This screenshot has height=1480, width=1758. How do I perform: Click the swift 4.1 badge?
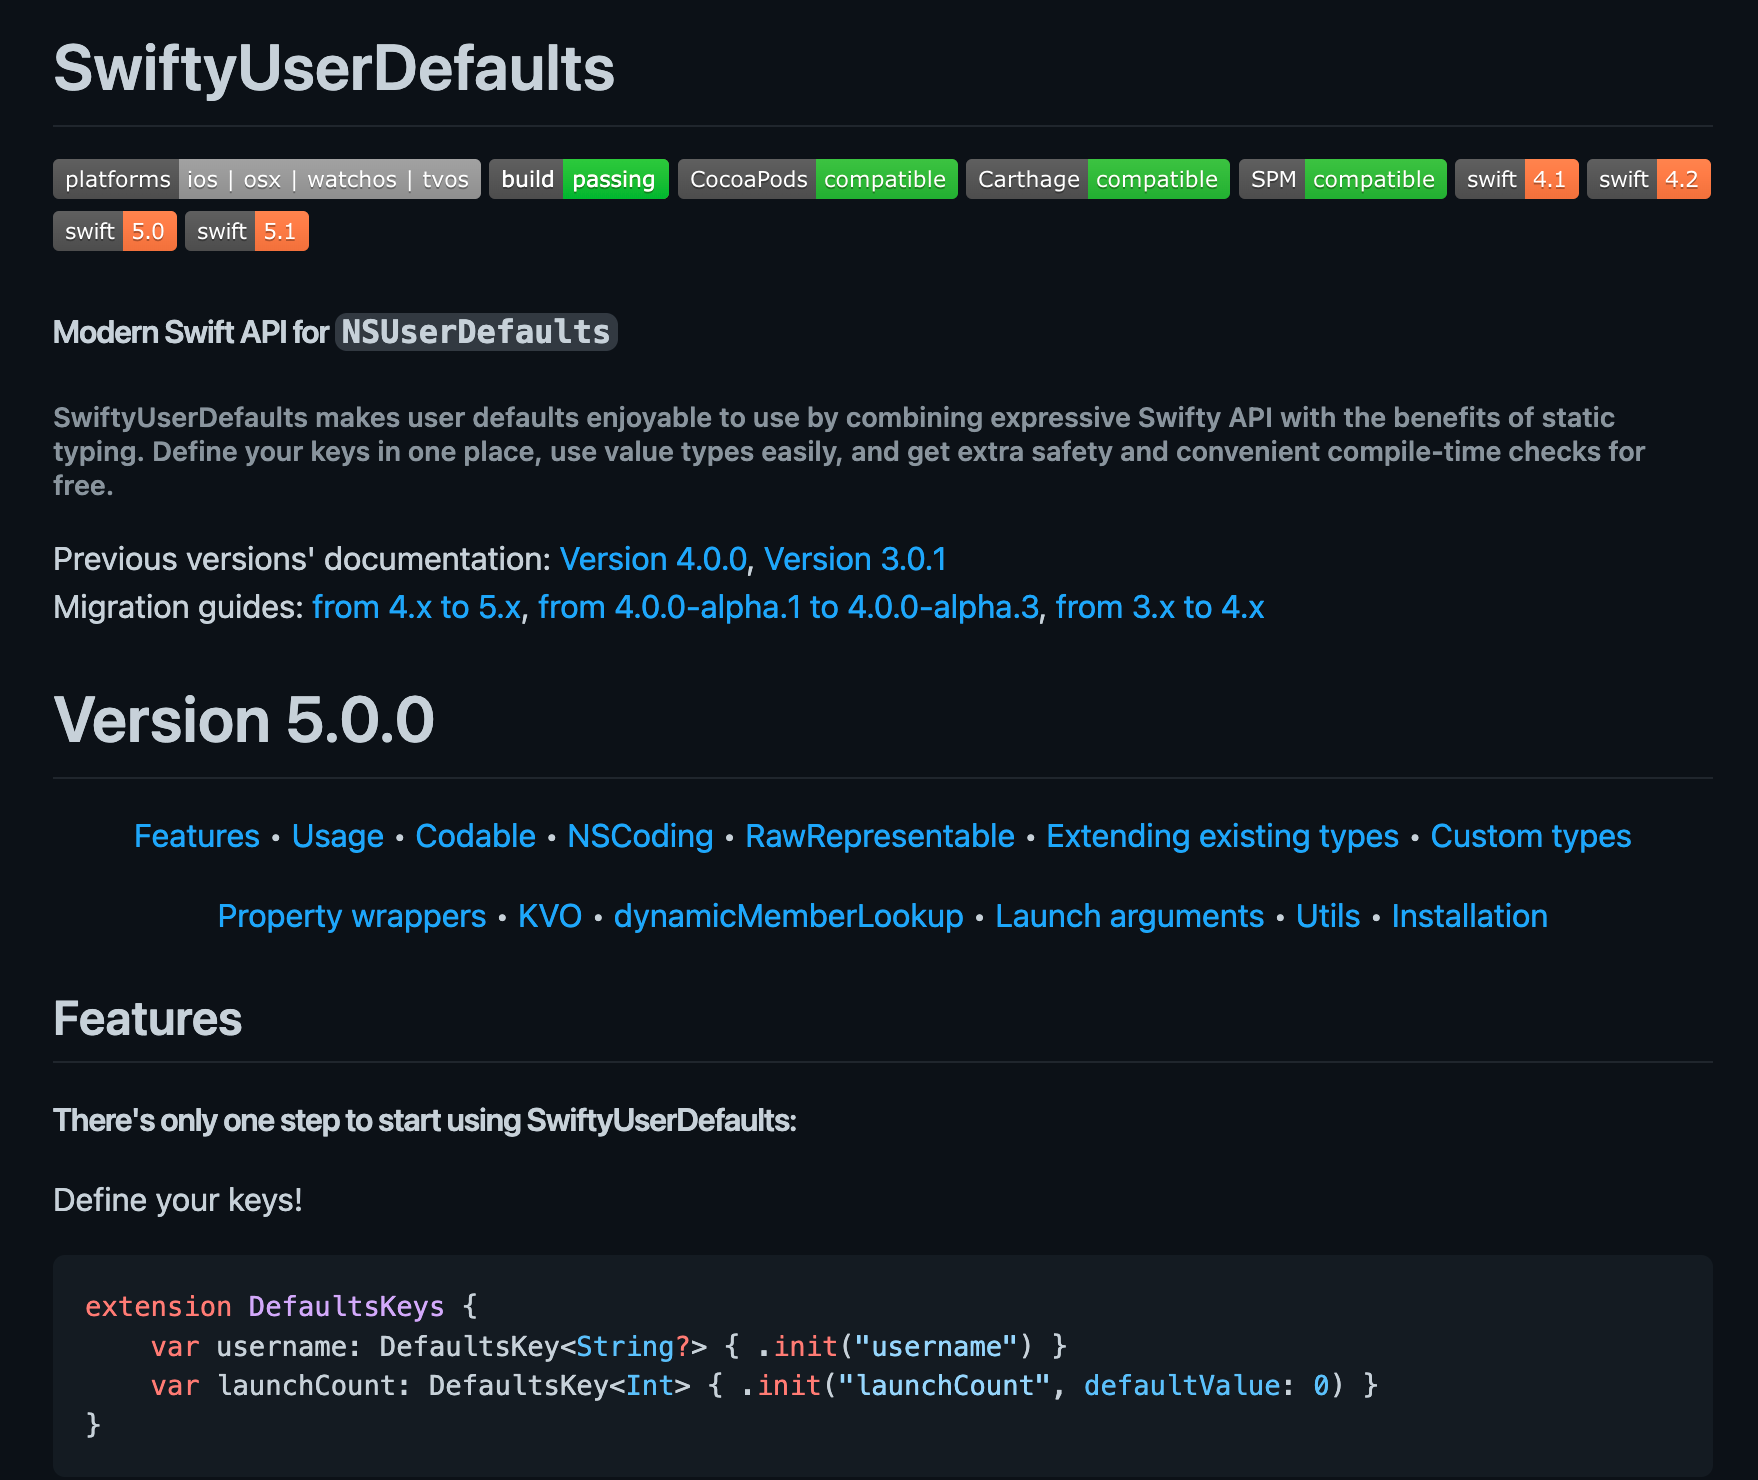[x=1517, y=179]
